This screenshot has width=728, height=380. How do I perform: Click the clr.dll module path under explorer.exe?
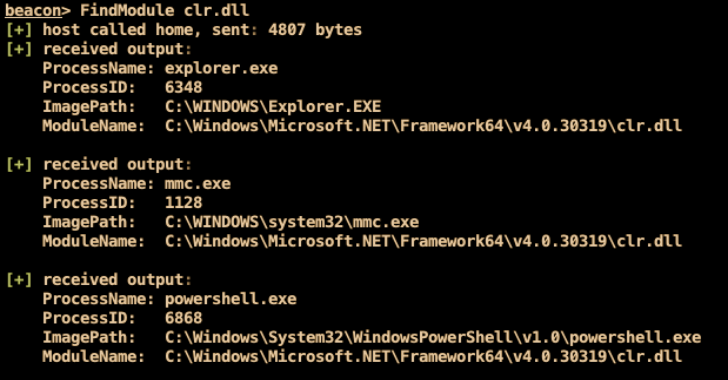click(423, 125)
